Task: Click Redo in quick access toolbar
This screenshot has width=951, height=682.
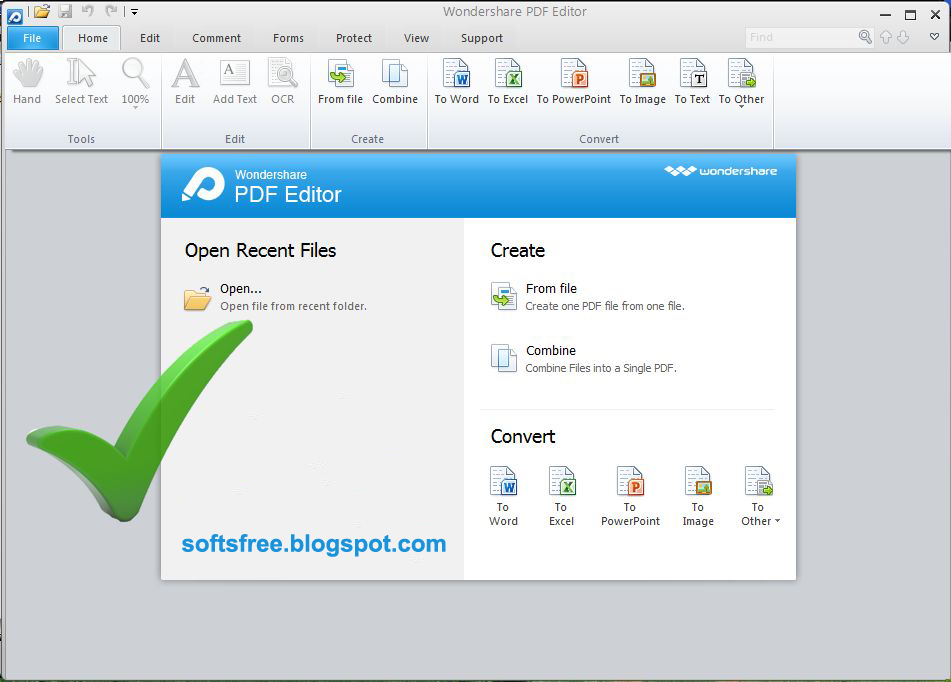Action: coord(111,11)
